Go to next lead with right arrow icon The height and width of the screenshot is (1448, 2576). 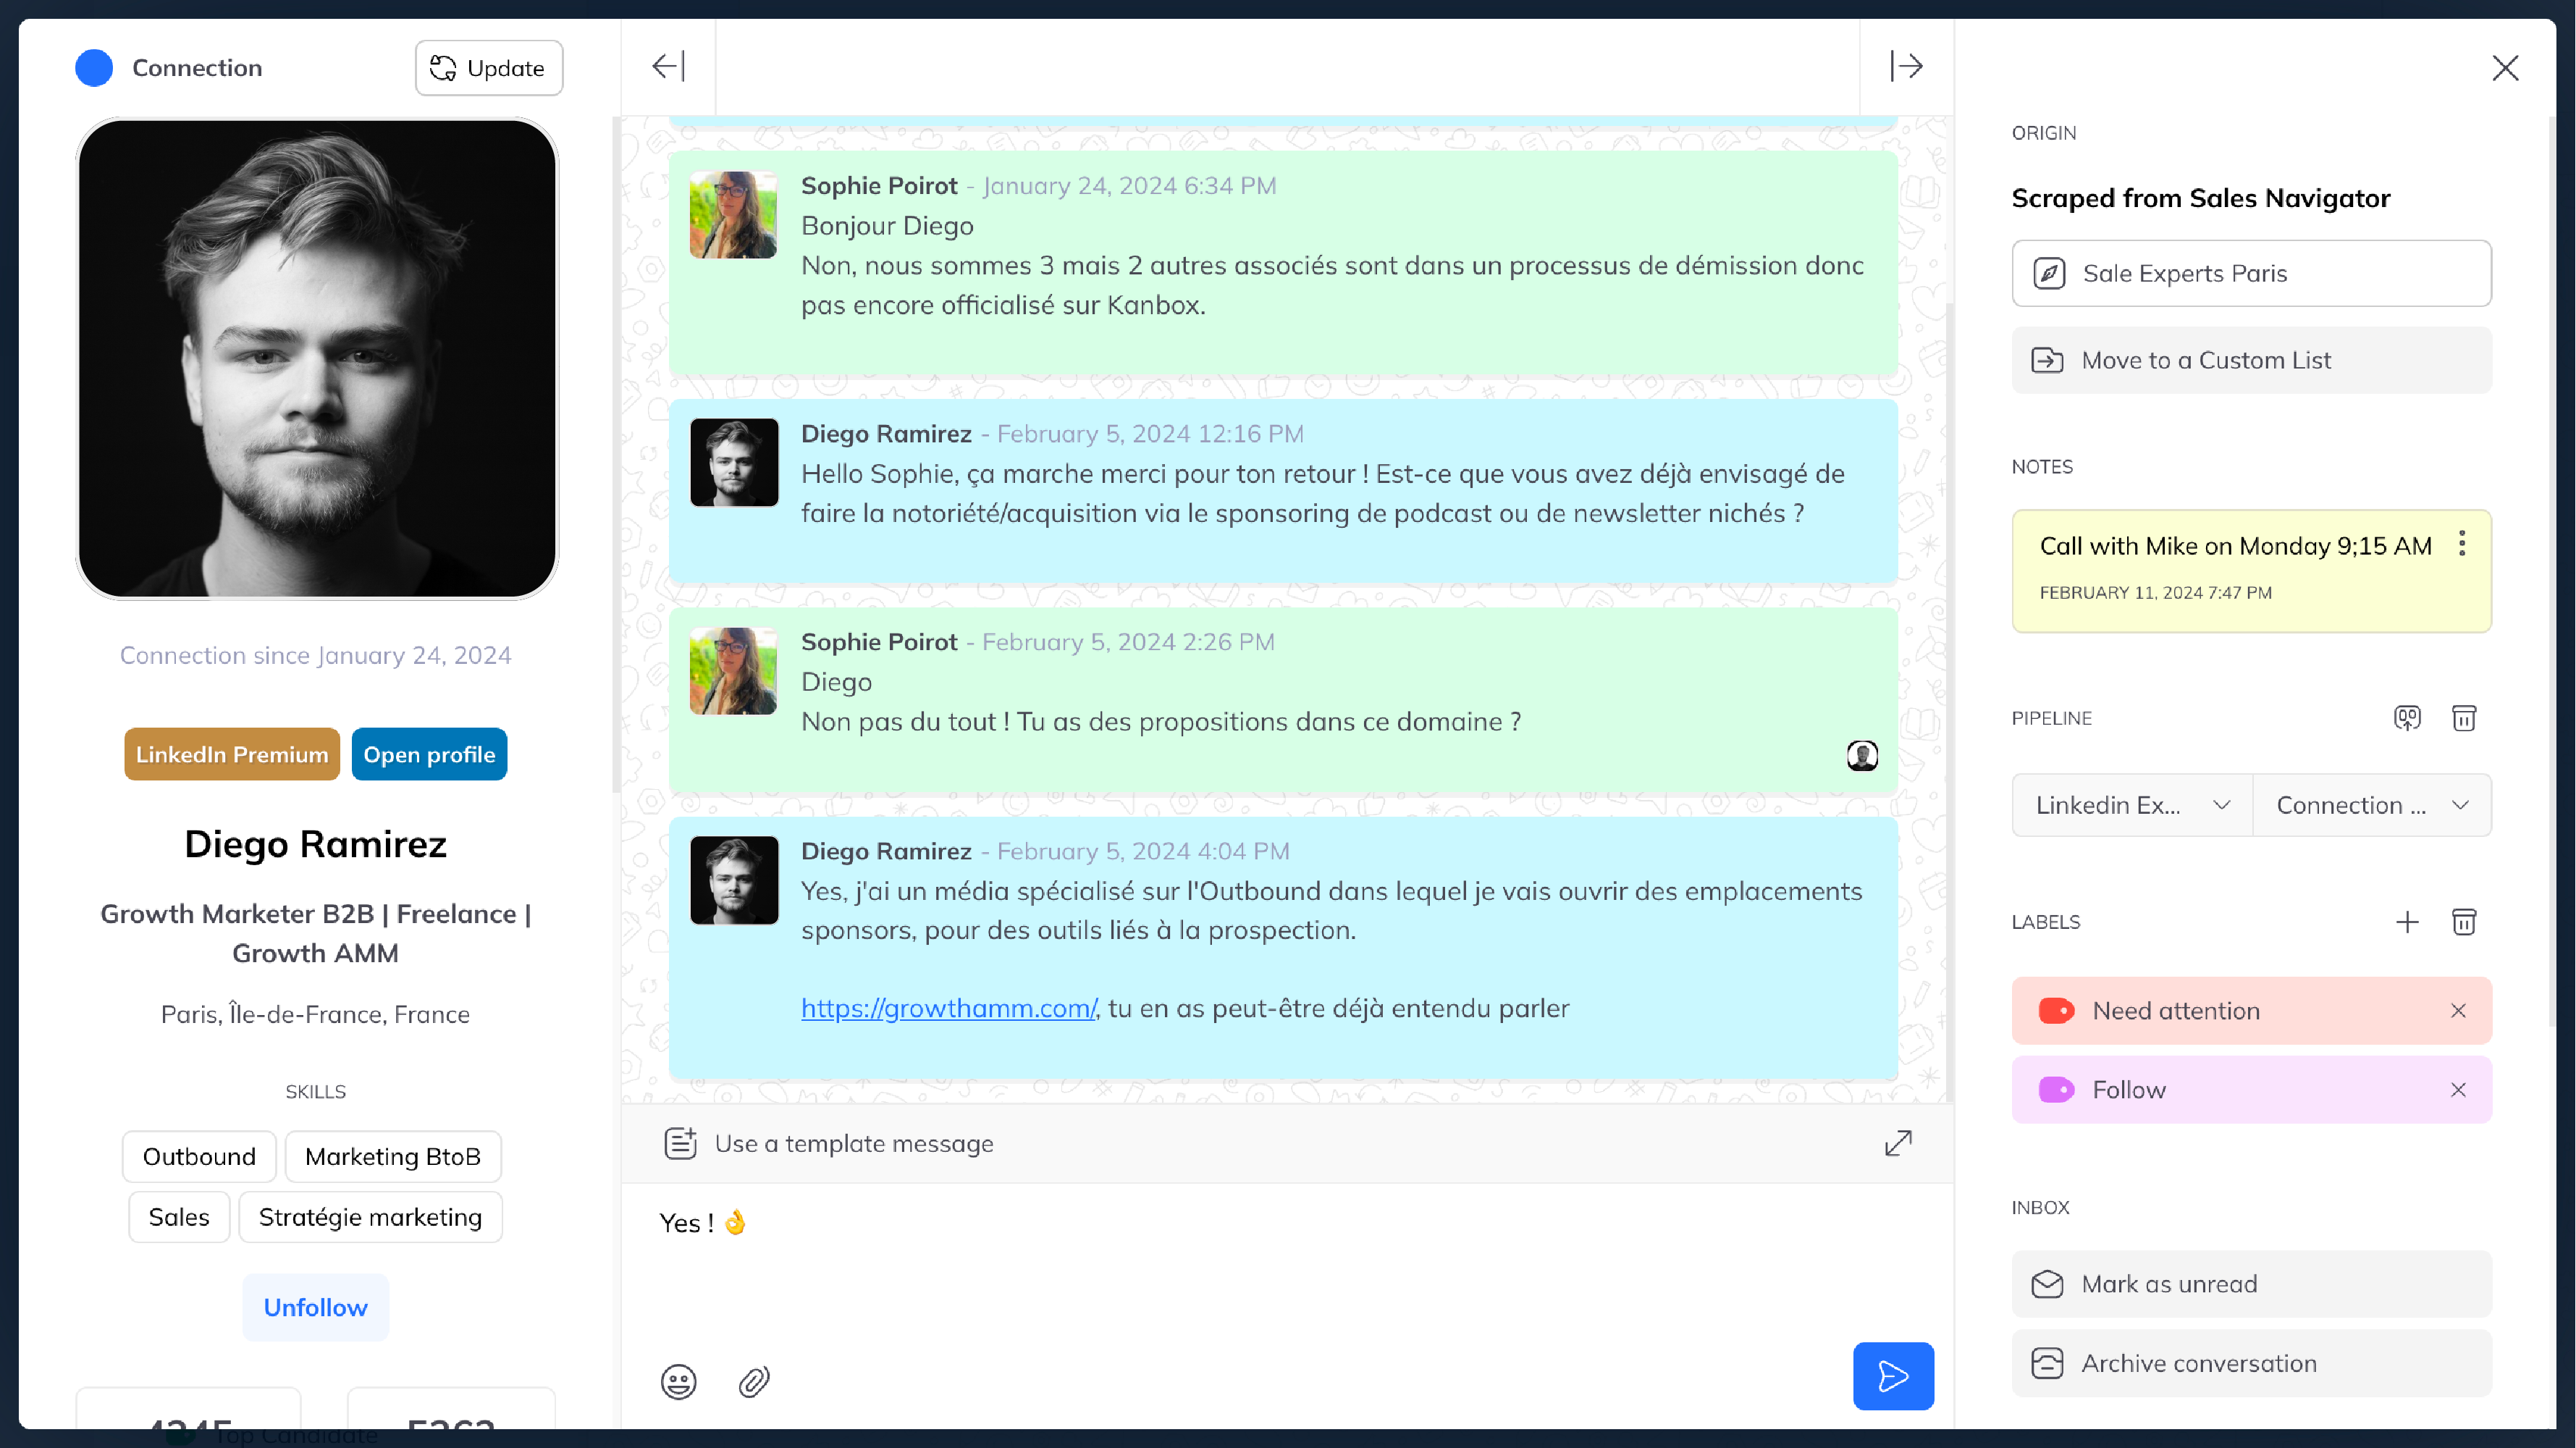click(x=1906, y=67)
